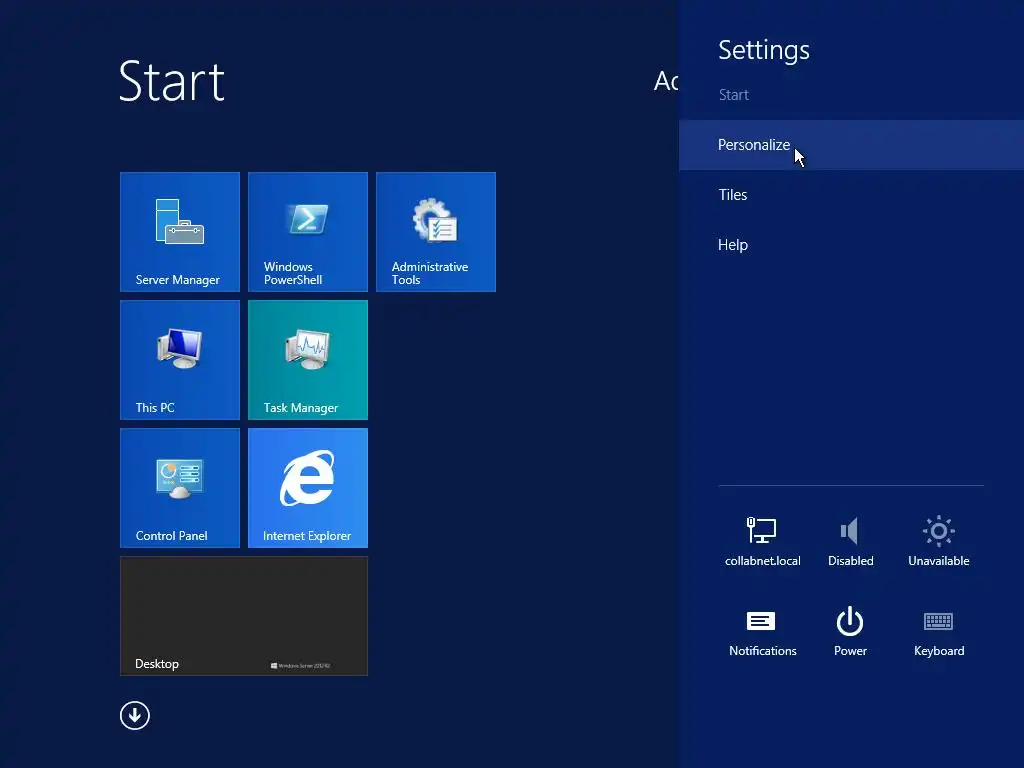Viewport: 1024px width, 768px height.
Task: Click the 'Start' label under Settings
Action: (733, 95)
